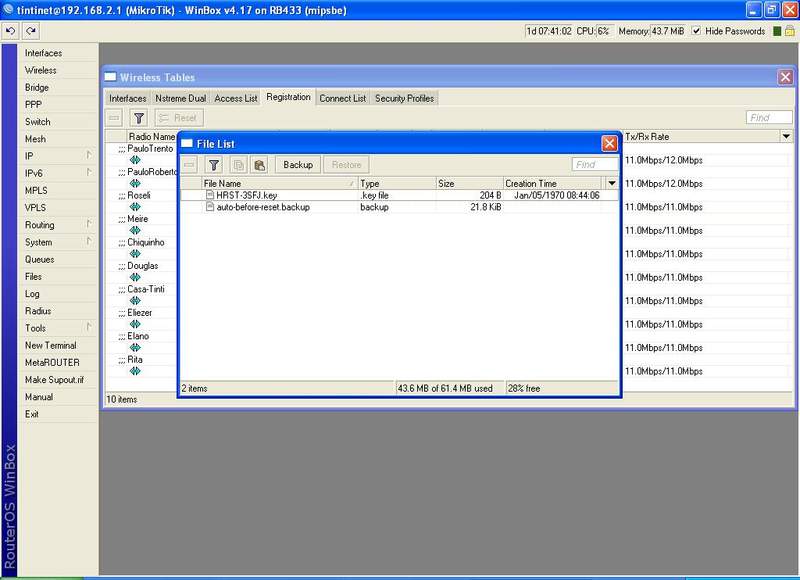Open the File List column chooser dropdown

[611, 183]
